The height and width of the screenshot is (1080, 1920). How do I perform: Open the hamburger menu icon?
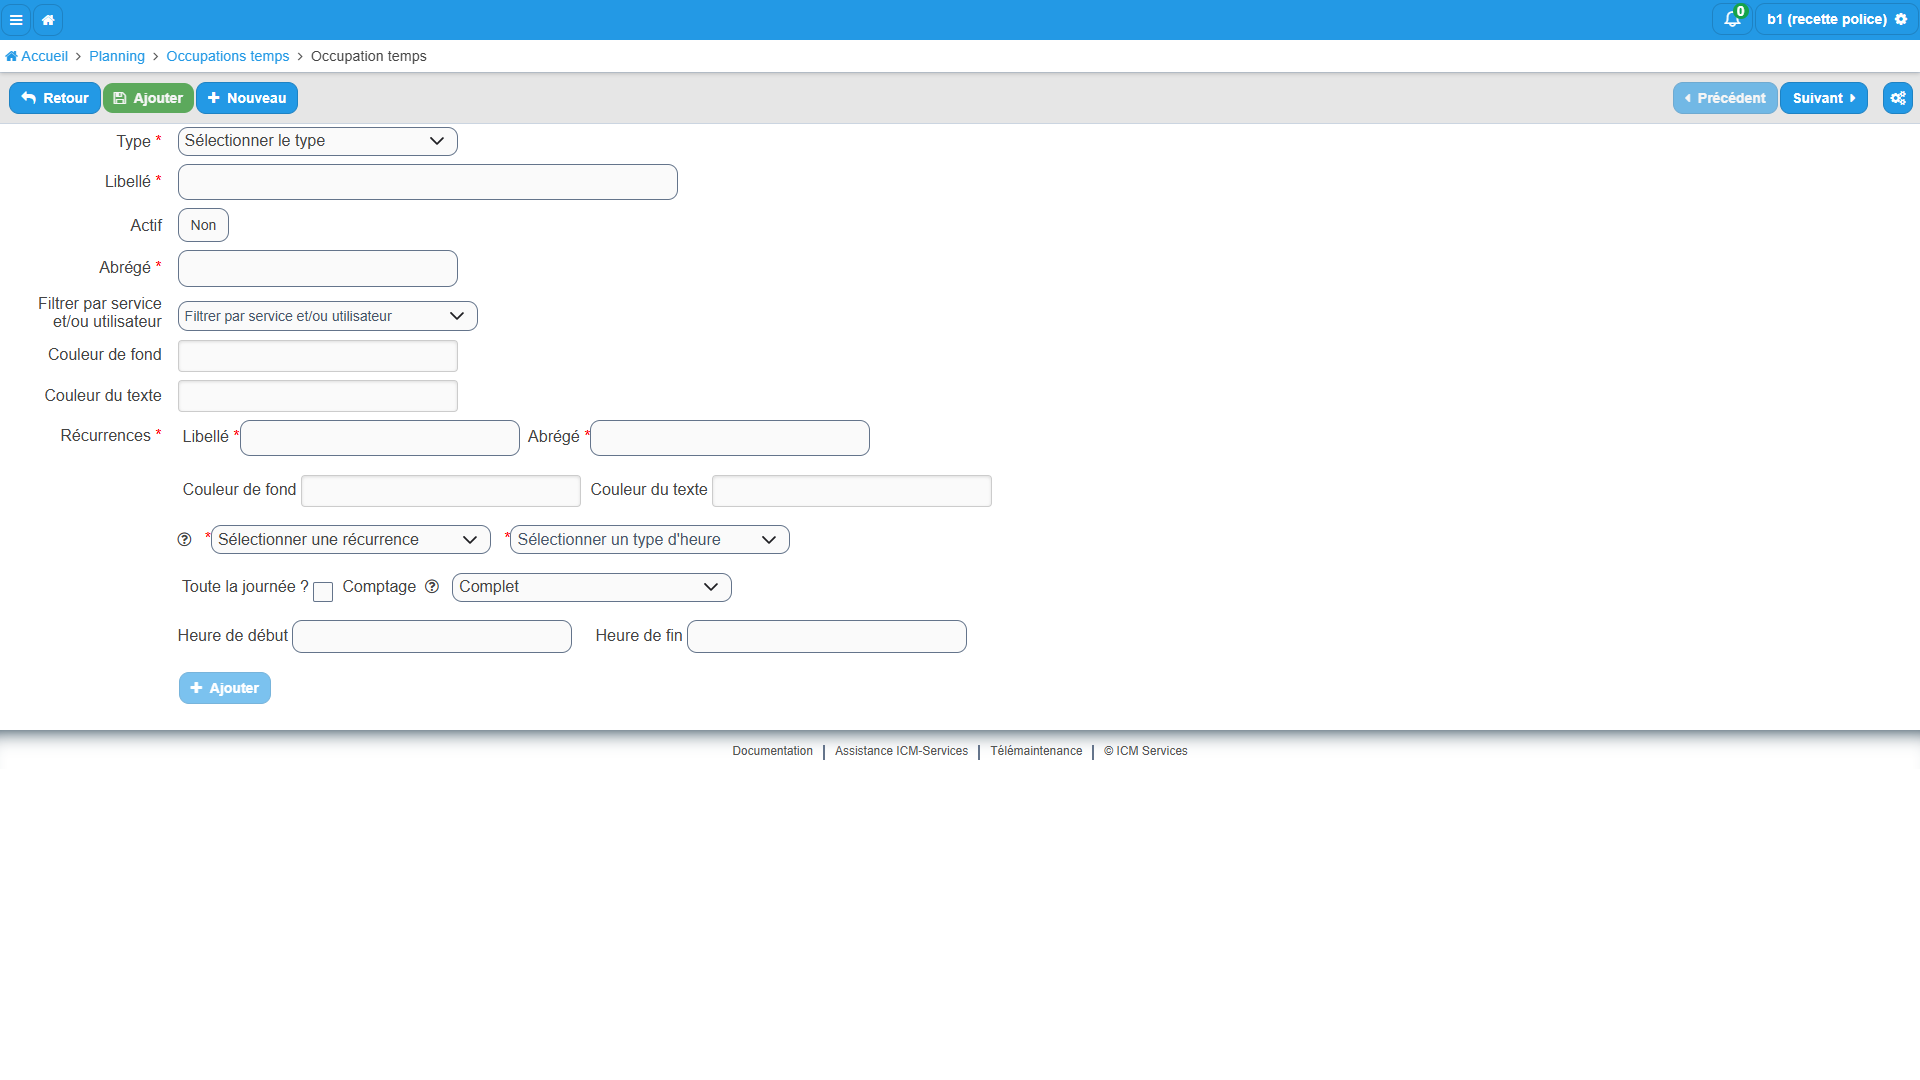tap(16, 19)
